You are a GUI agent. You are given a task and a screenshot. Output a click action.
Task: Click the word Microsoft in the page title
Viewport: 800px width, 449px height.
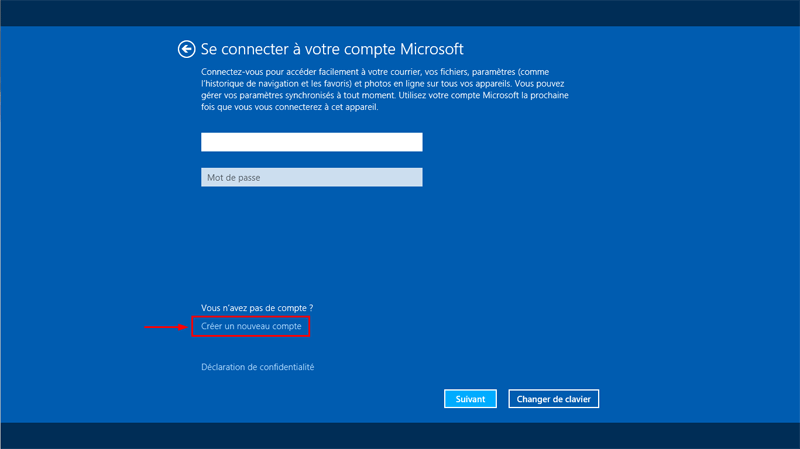tap(432, 49)
